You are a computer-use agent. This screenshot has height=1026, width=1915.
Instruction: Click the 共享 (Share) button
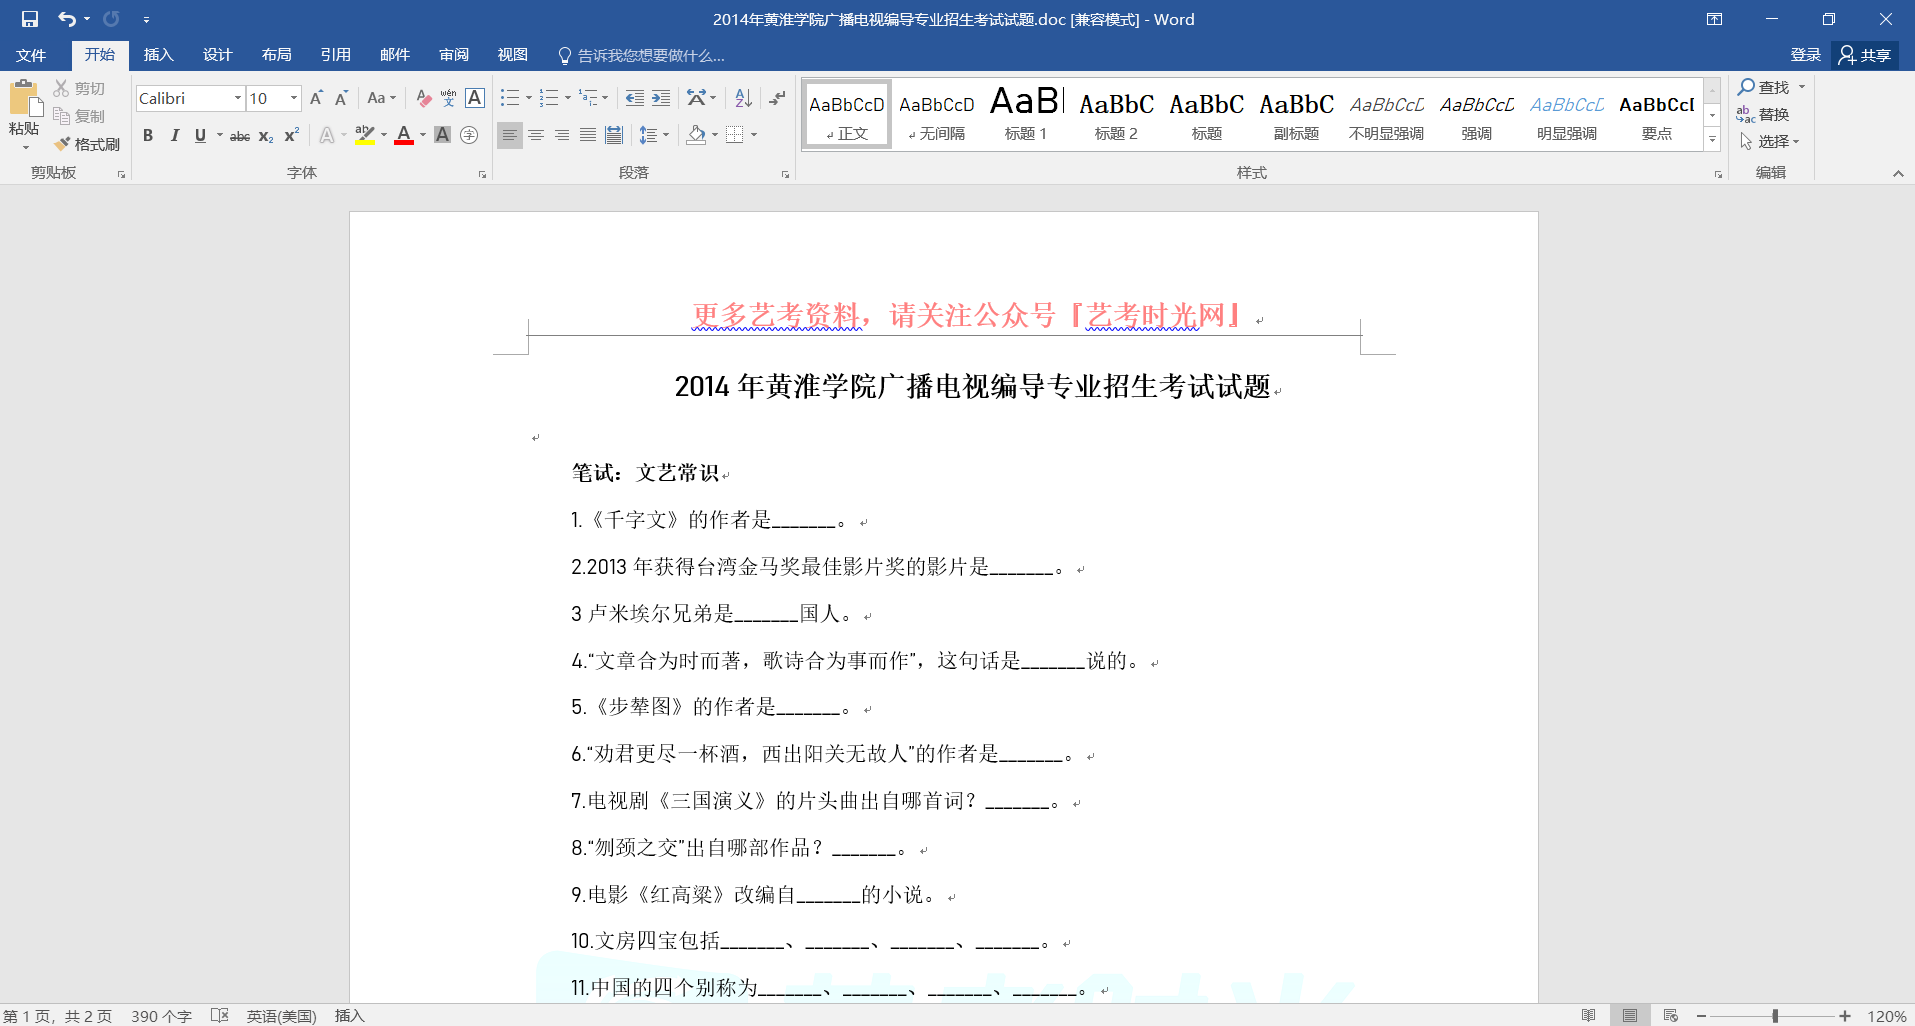pos(1866,55)
